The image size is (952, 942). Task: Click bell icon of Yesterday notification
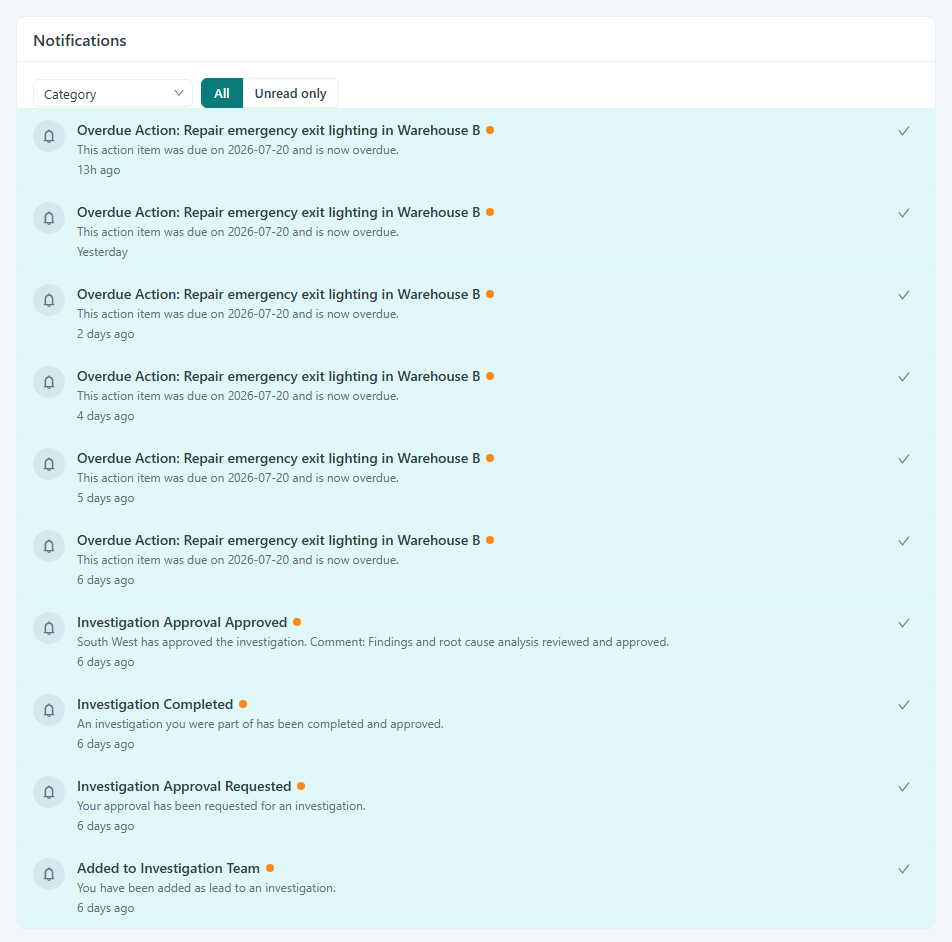point(49,218)
